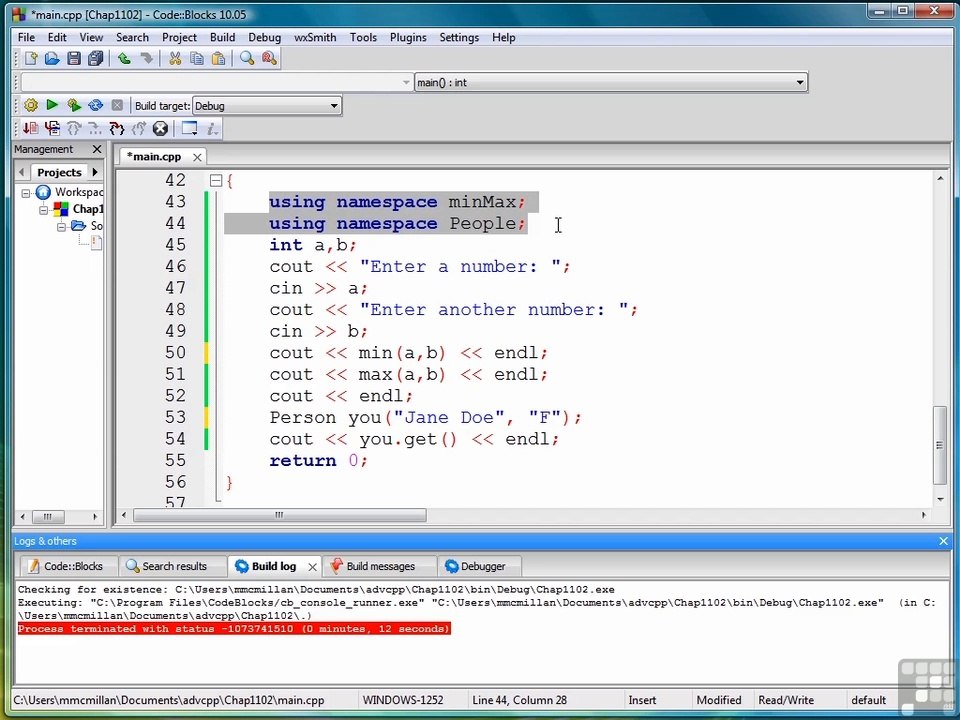Click the Step into debugger icon
This screenshot has height=720, width=960.
click(117, 129)
